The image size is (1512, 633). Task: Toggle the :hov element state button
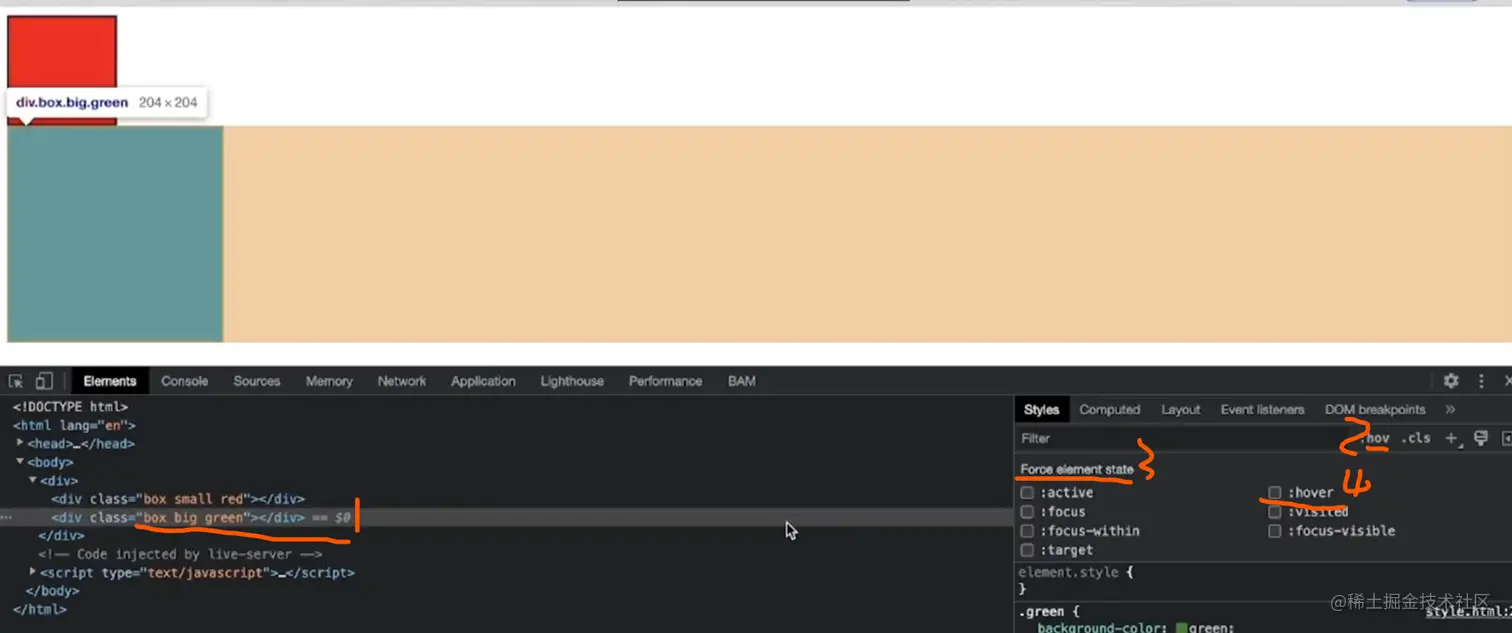click(x=1375, y=438)
